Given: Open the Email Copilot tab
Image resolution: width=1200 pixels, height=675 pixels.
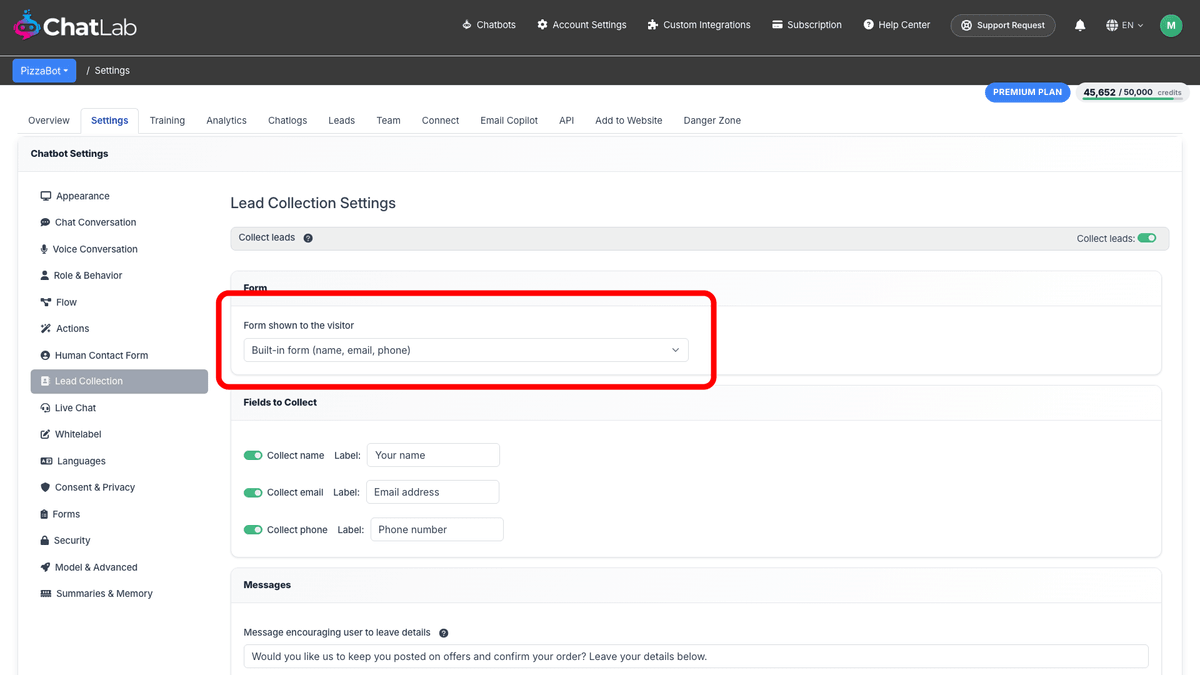Looking at the screenshot, I should click(509, 120).
